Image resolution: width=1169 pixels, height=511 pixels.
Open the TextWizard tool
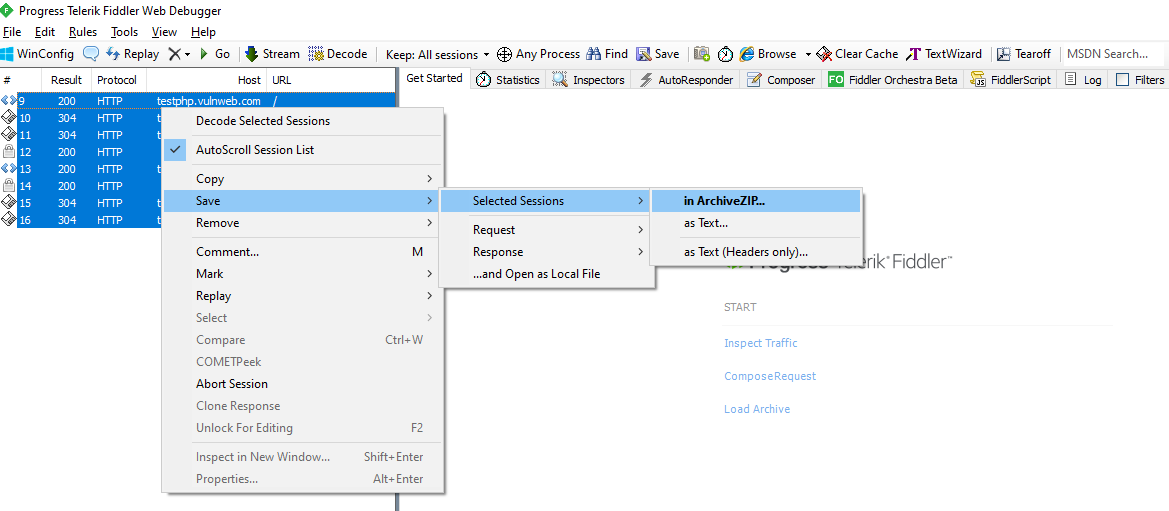pos(944,54)
